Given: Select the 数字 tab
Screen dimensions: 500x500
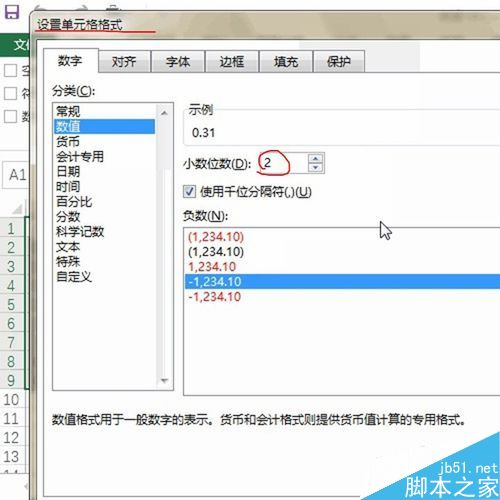Looking at the screenshot, I should (x=70, y=61).
